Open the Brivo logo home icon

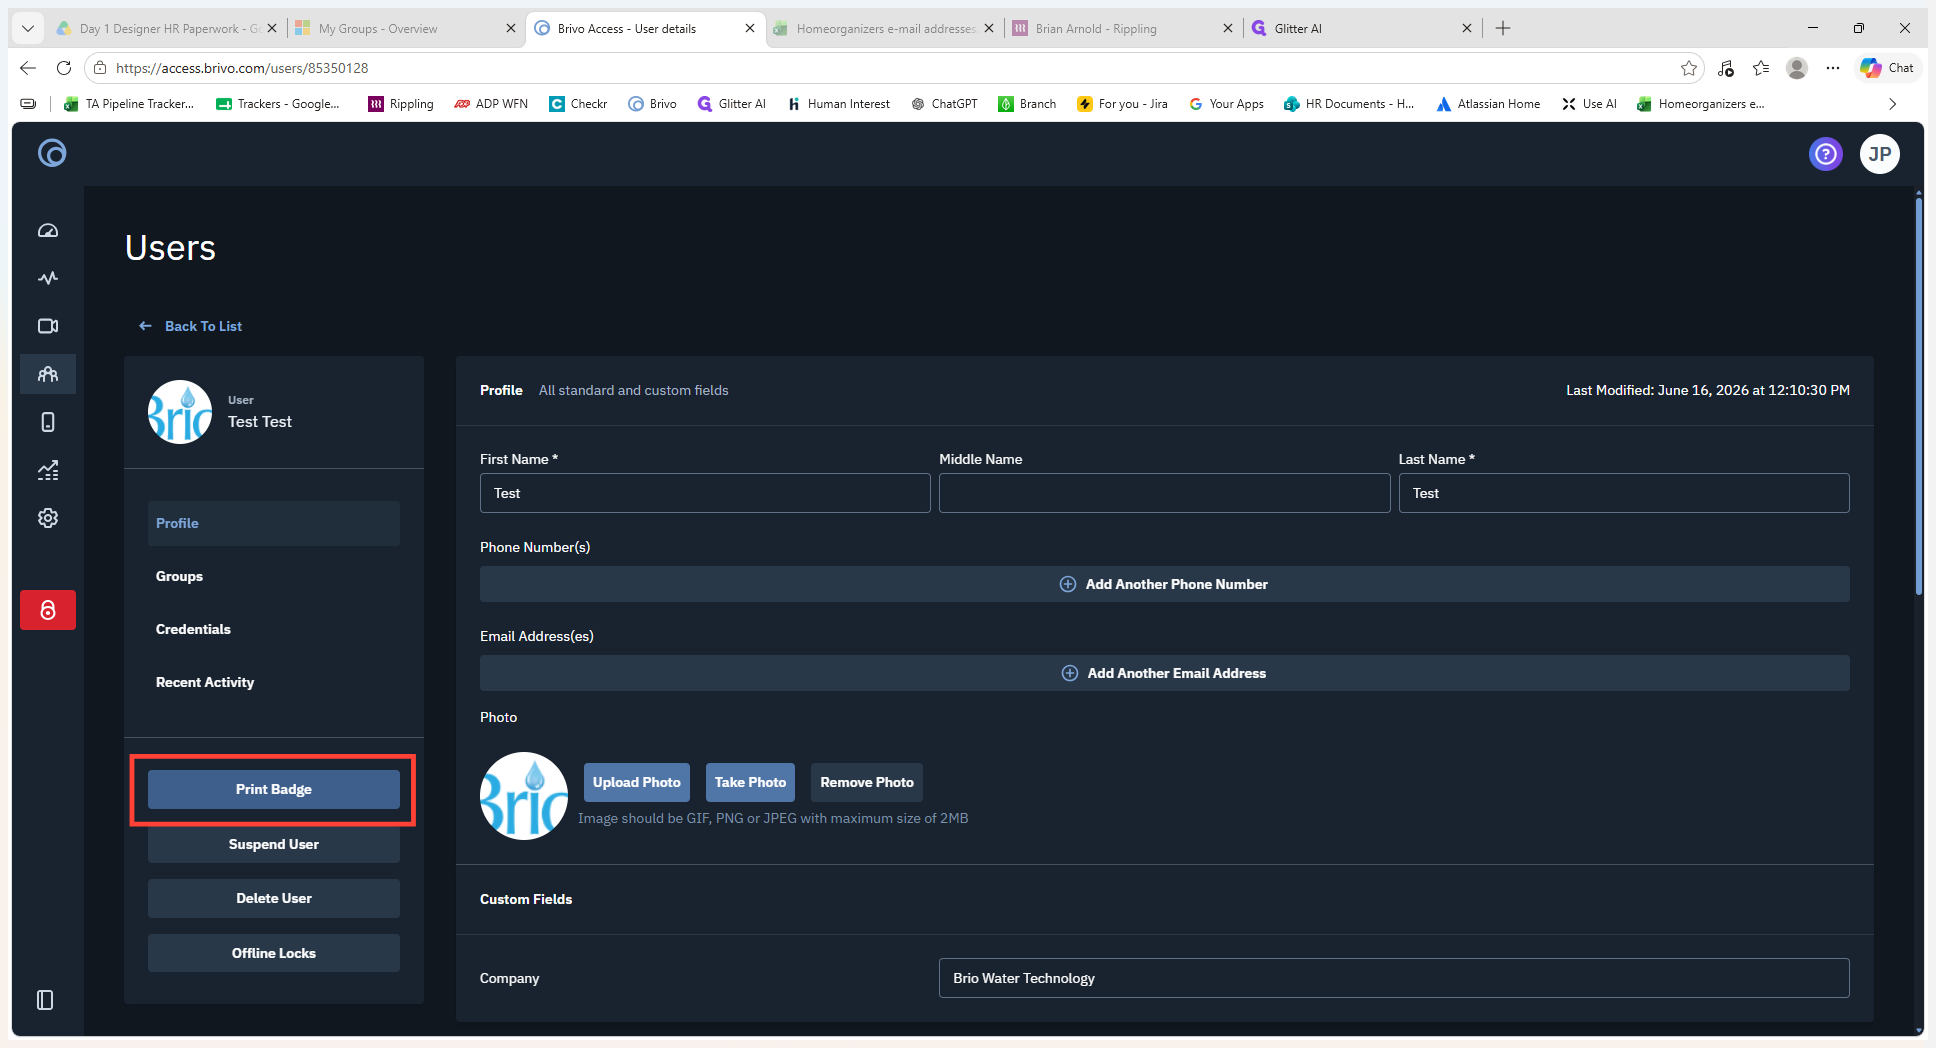click(x=52, y=153)
